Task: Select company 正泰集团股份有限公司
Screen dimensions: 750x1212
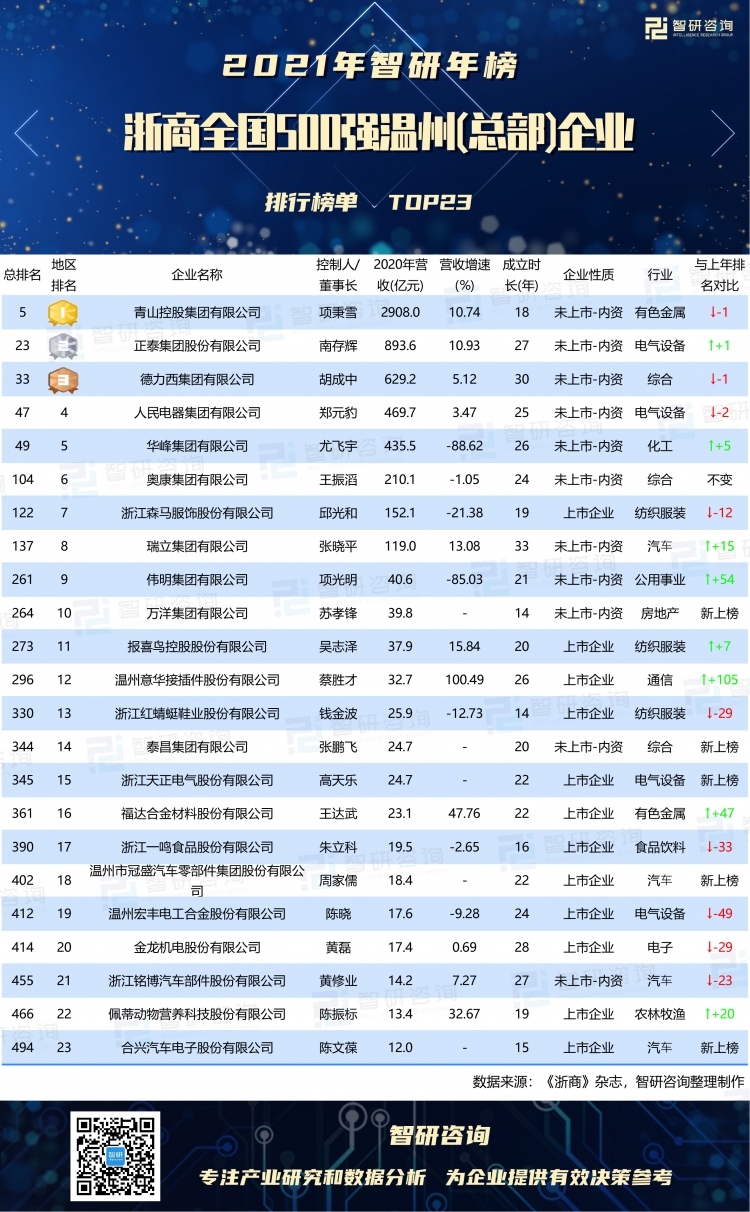Action: pos(197,346)
